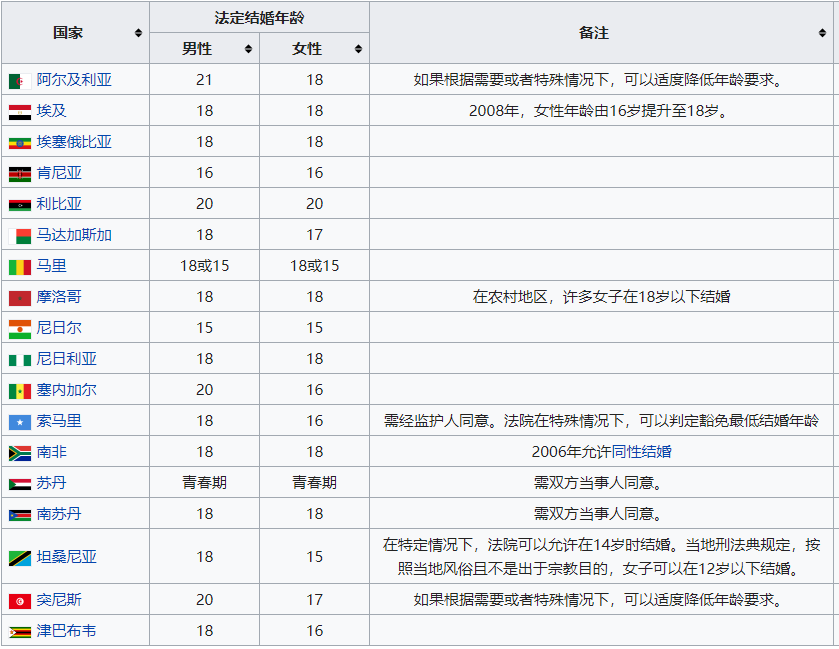Click the Senegal flag next to 塞内加尔
This screenshot has width=839, height=649.
click(20, 391)
